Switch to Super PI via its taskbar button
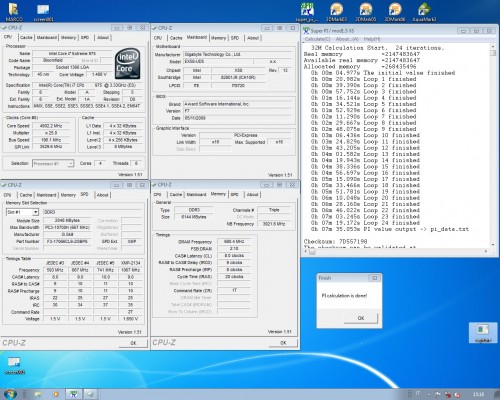500x400 pixels. [x=73, y=394]
